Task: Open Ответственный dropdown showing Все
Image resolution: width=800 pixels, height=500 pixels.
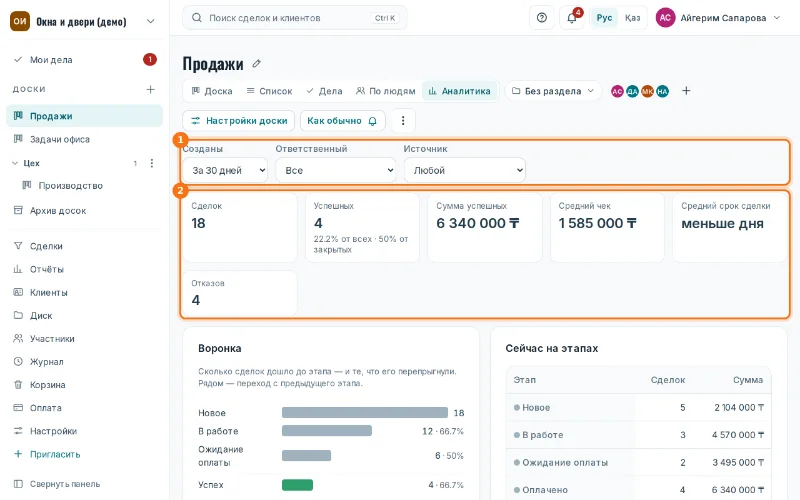Action: click(x=336, y=170)
